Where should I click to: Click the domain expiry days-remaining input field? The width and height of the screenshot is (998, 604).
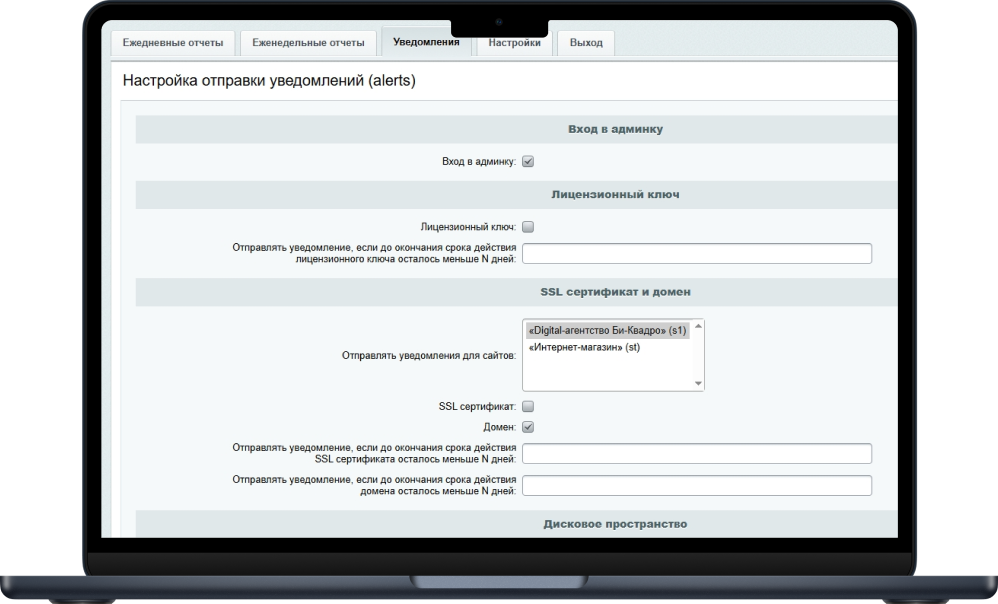point(696,486)
